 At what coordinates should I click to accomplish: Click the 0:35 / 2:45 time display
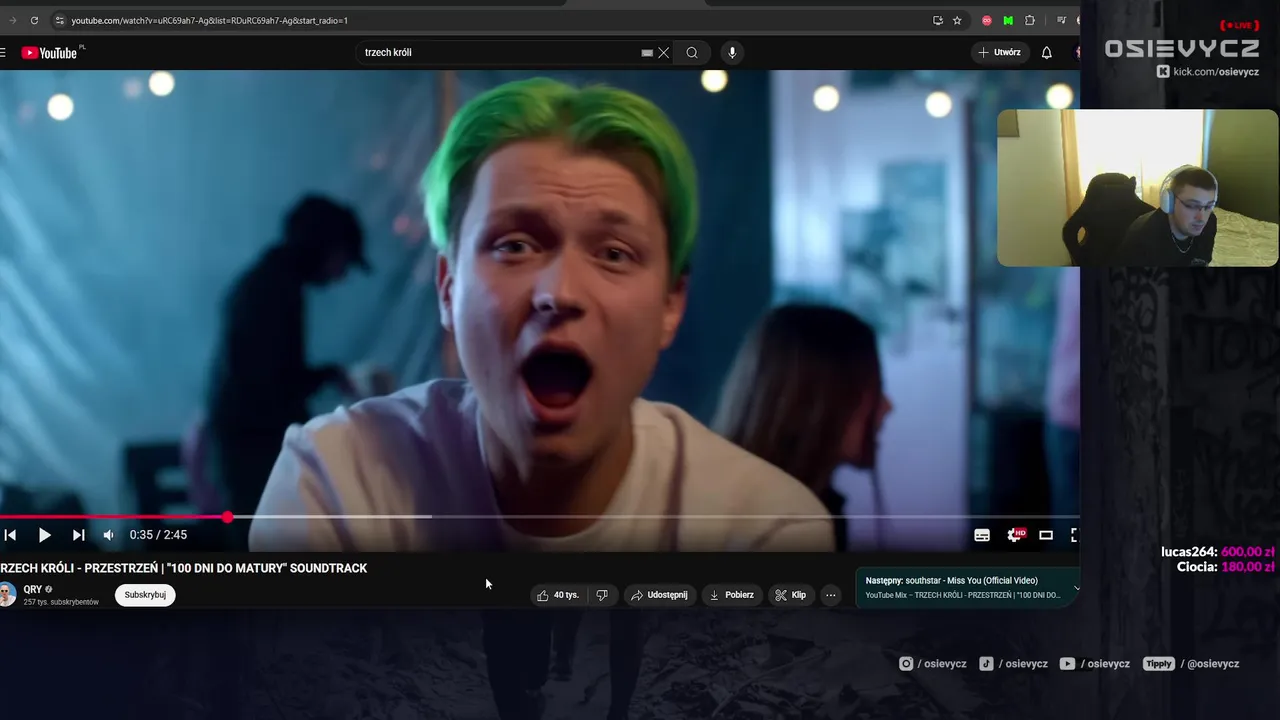pyautogui.click(x=158, y=535)
